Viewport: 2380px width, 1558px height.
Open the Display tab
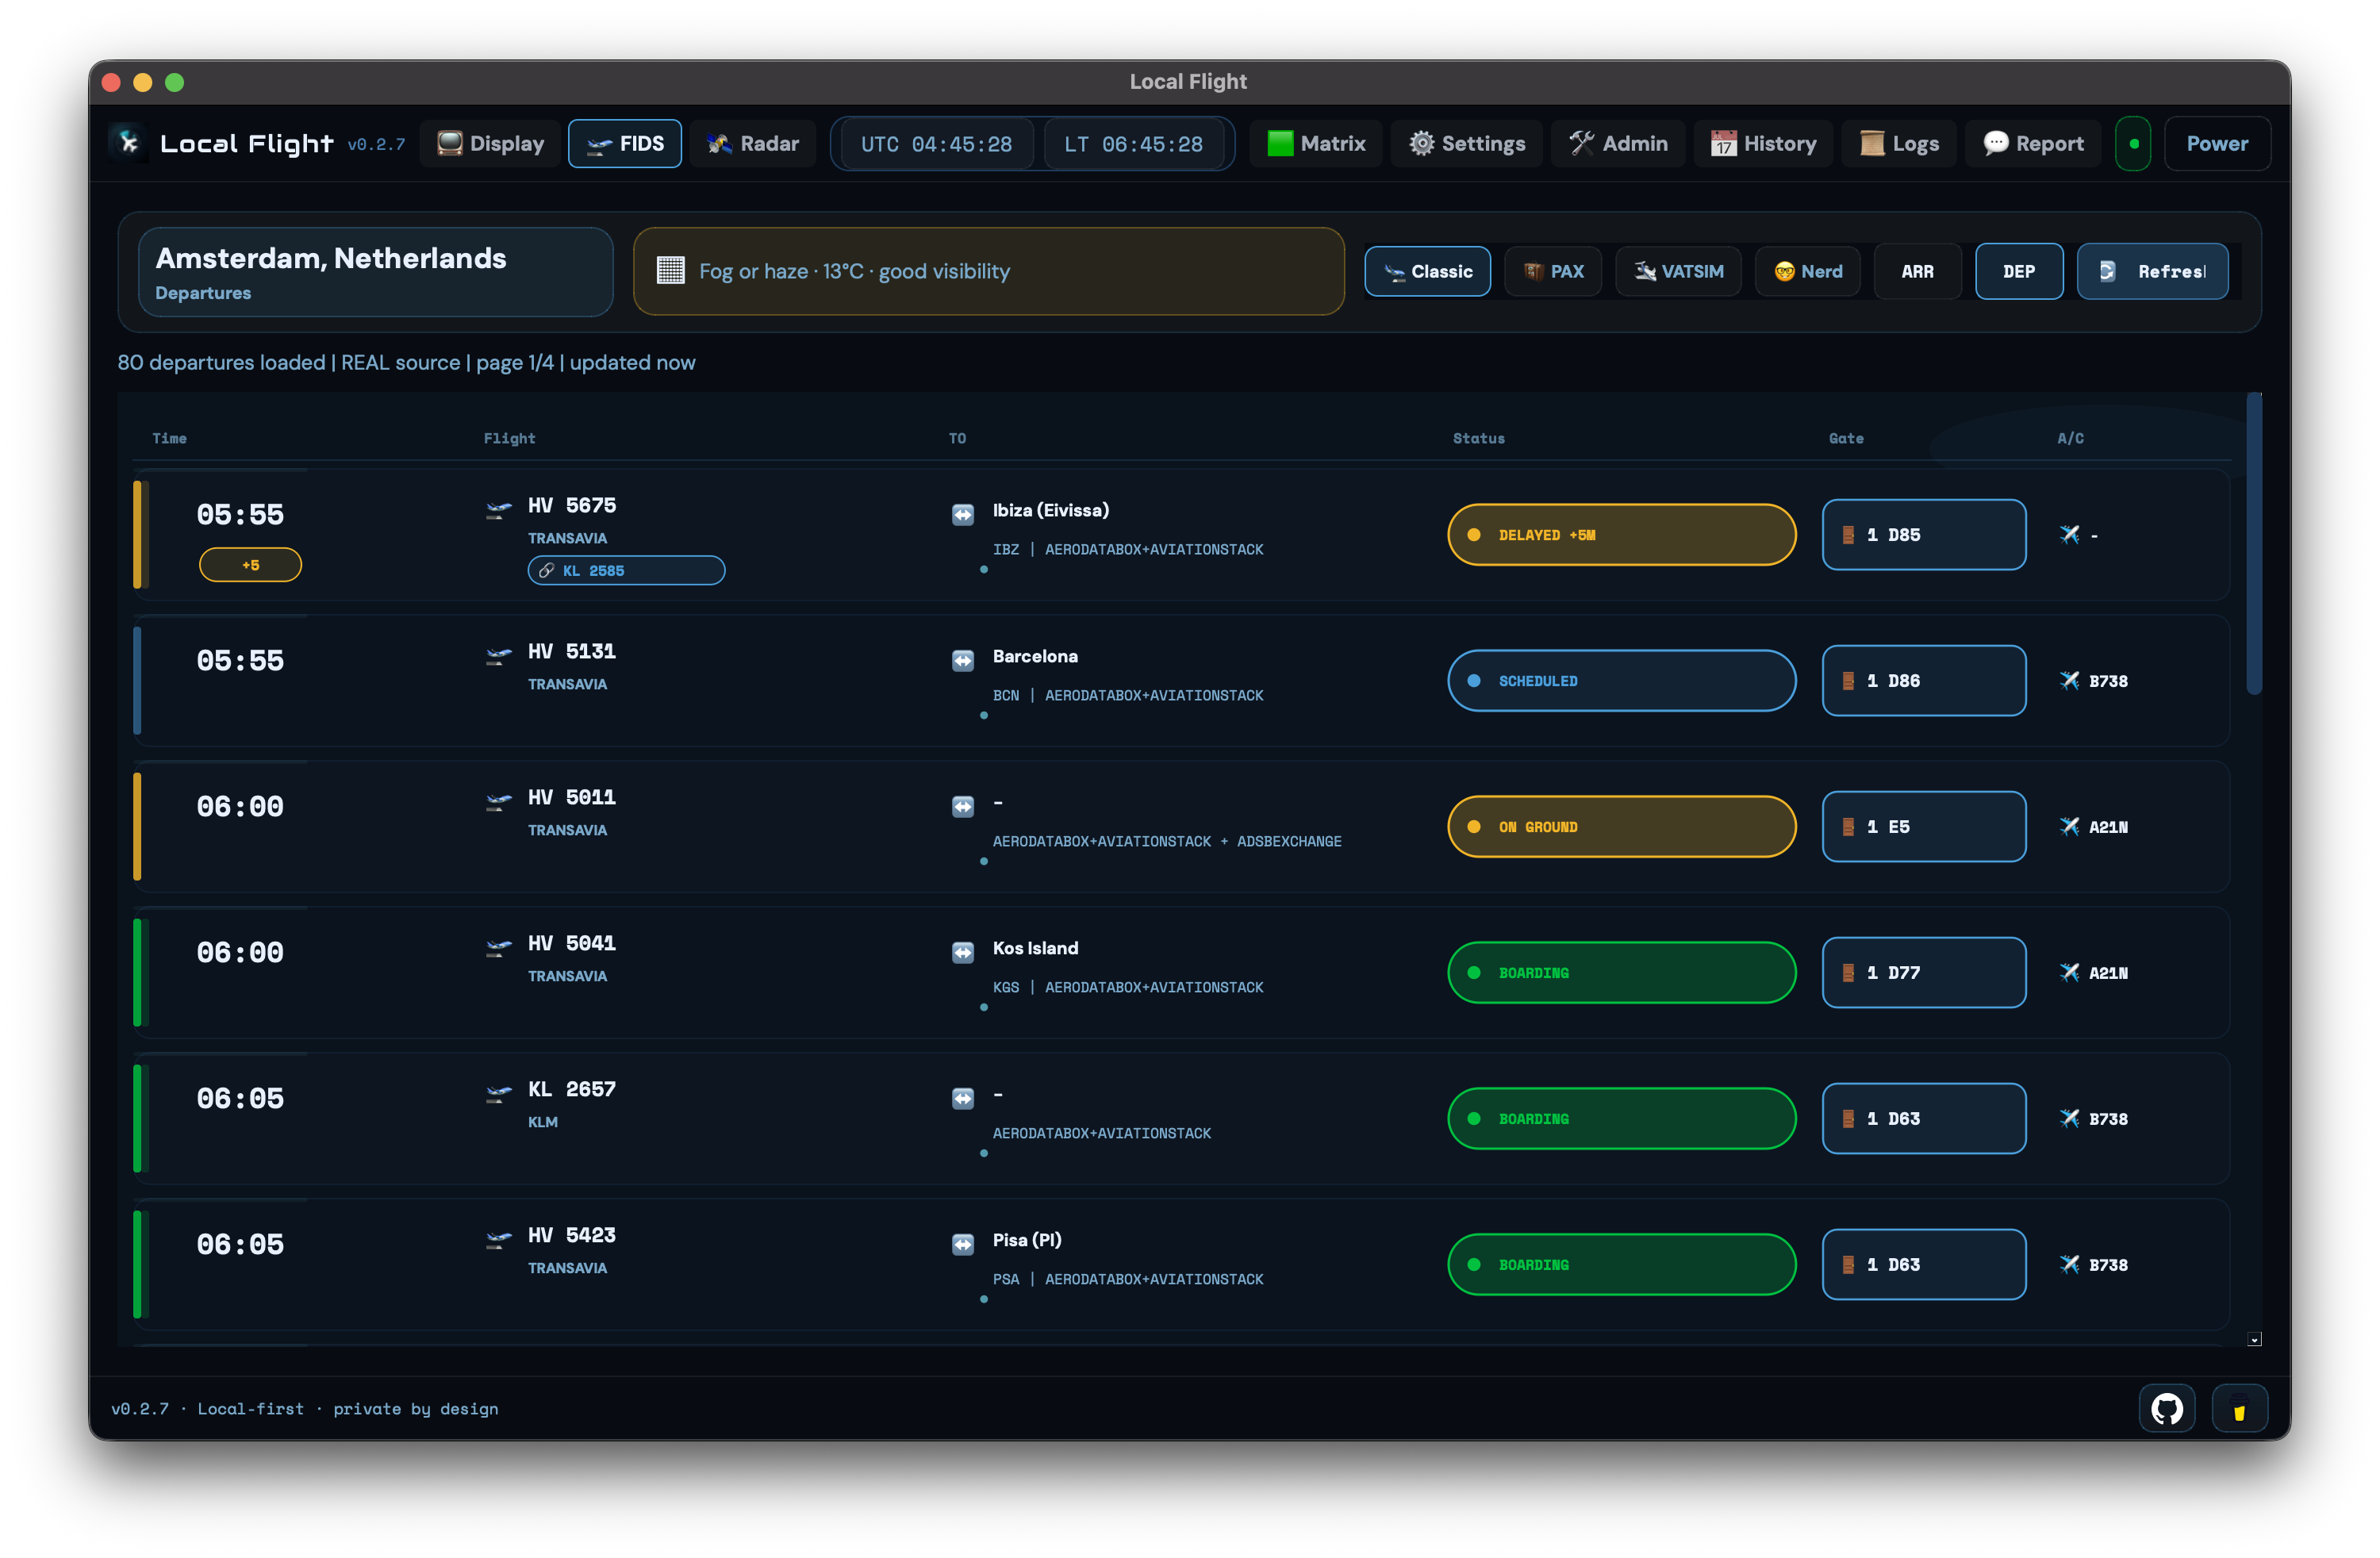[x=490, y=143]
